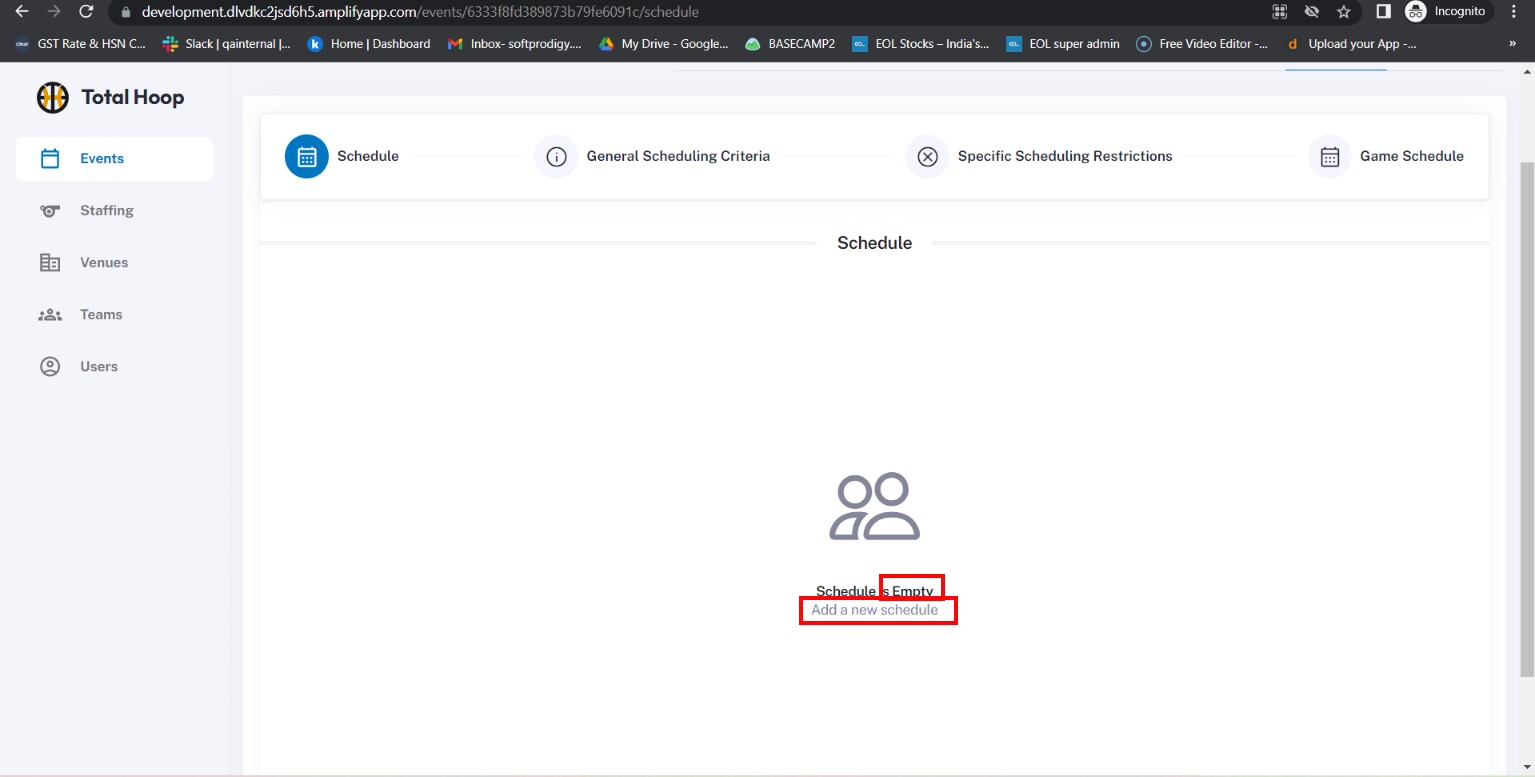Open Venues from the sidebar
This screenshot has height=777, width=1535.
coord(114,263)
